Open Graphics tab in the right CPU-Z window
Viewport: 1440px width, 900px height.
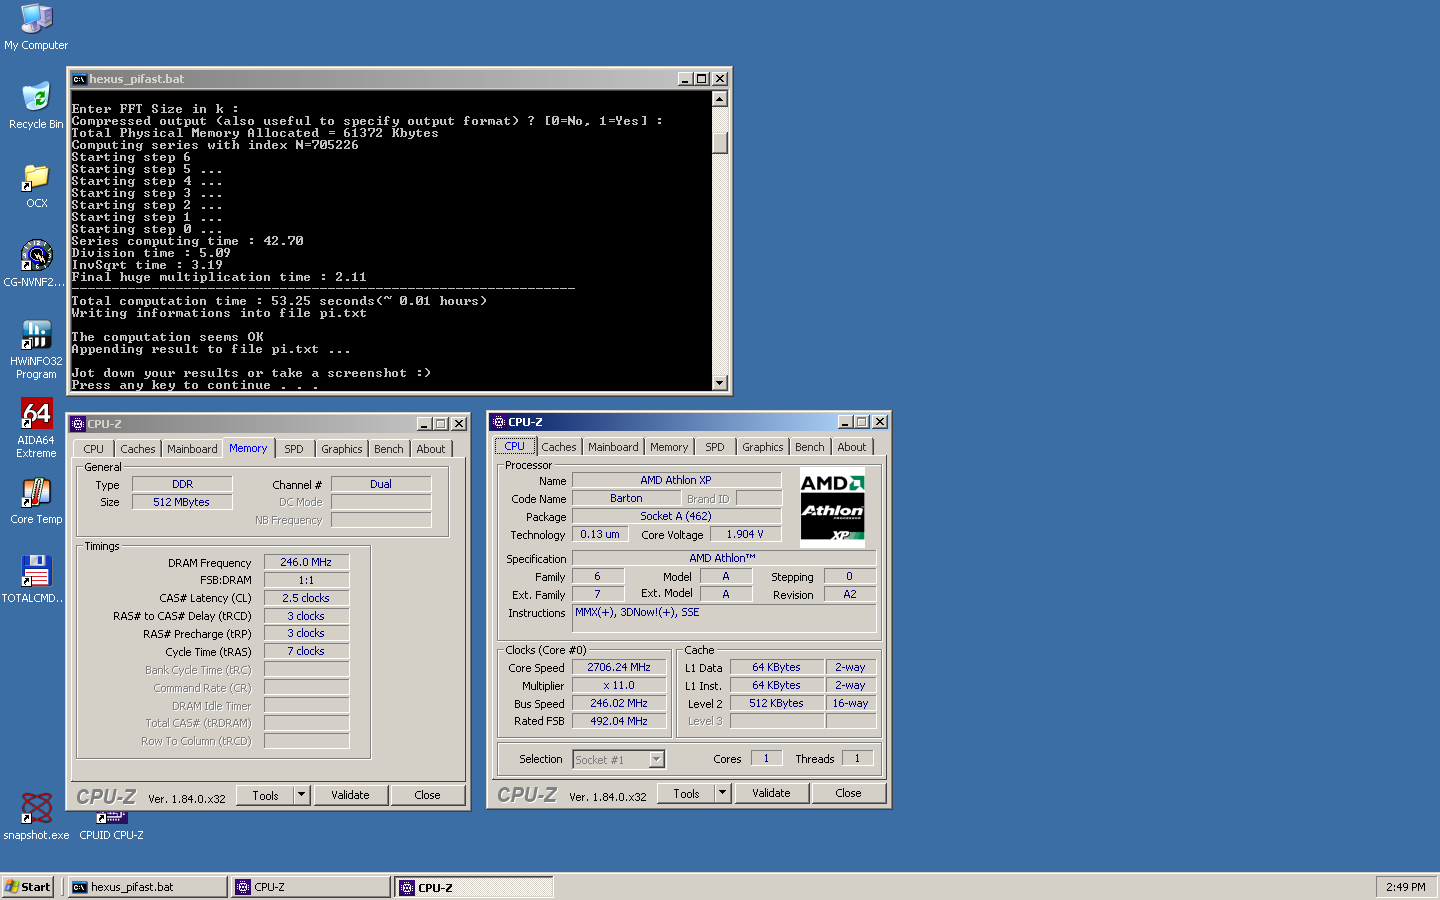[x=763, y=447]
